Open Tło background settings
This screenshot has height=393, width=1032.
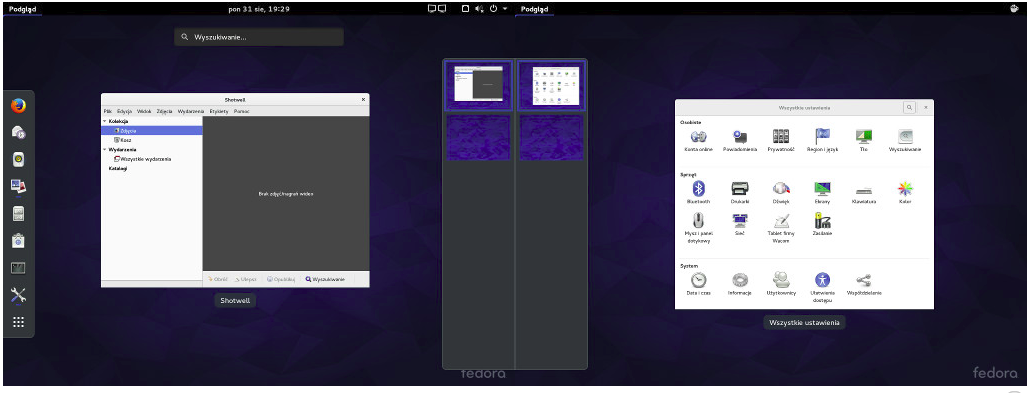[864, 140]
